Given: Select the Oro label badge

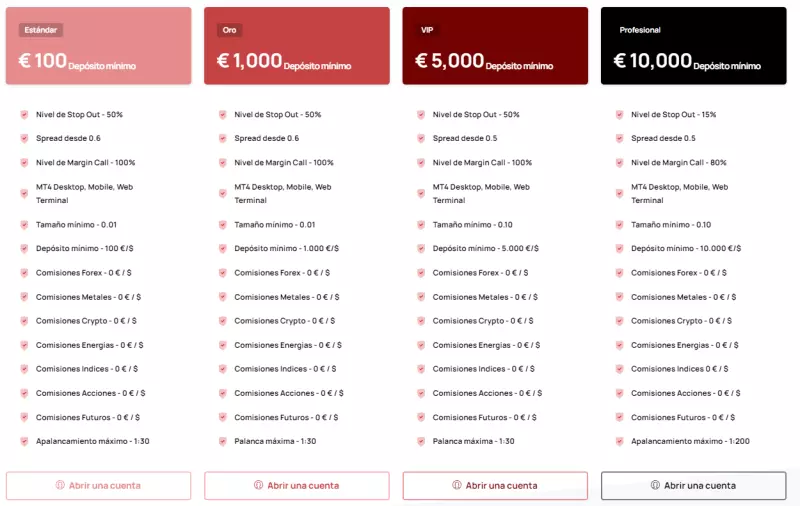Looking at the screenshot, I should [x=230, y=30].
